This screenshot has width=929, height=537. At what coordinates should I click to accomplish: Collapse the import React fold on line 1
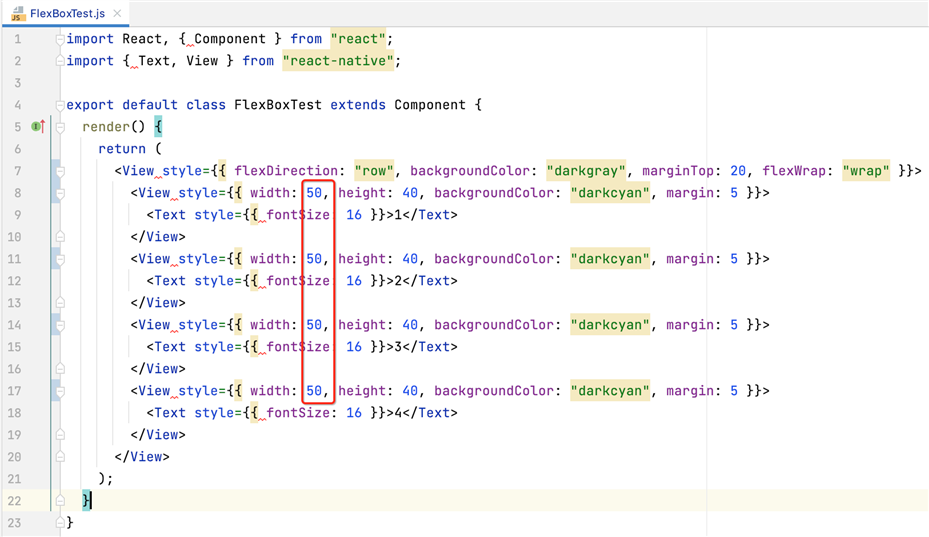tap(60, 39)
